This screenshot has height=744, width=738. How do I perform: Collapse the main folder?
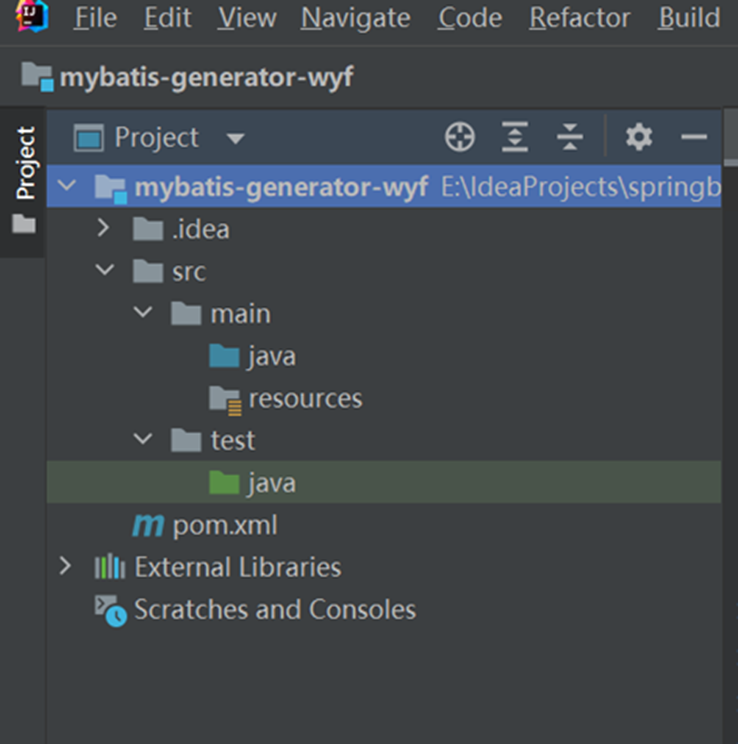143,312
